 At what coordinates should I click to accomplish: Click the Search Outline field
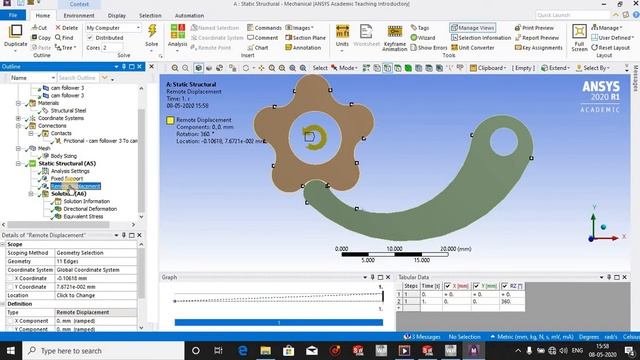pyautogui.click(x=78, y=78)
